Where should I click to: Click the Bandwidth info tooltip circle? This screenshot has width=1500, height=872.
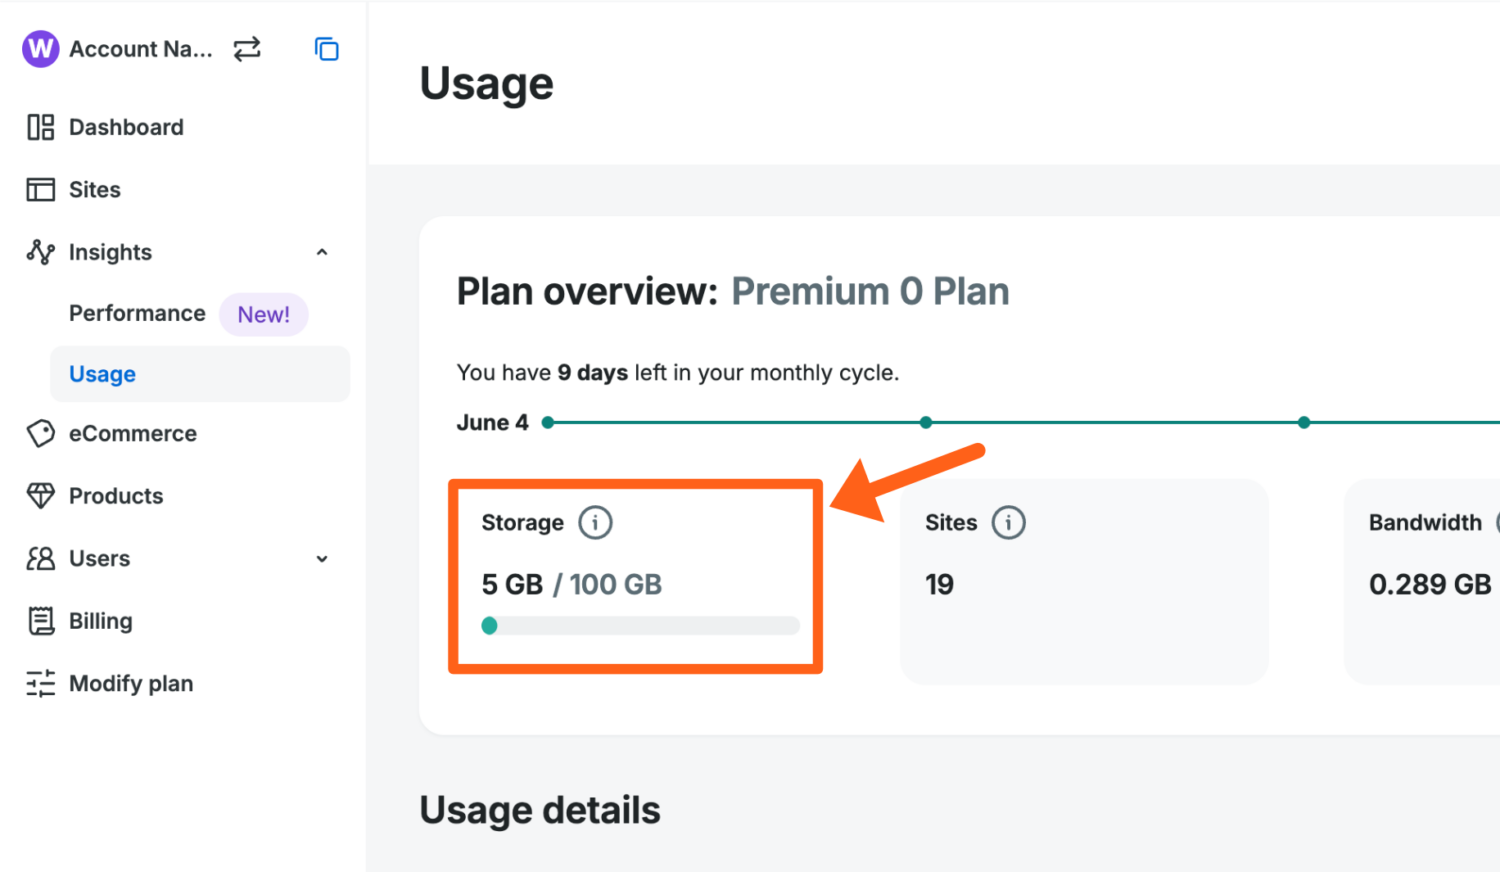(1497, 522)
